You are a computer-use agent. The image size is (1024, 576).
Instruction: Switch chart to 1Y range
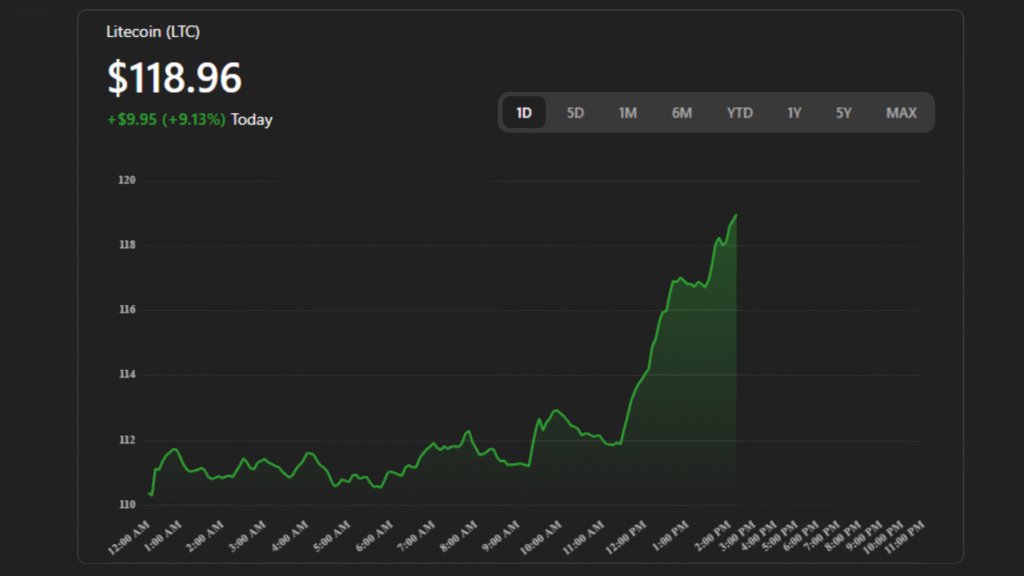pos(794,113)
